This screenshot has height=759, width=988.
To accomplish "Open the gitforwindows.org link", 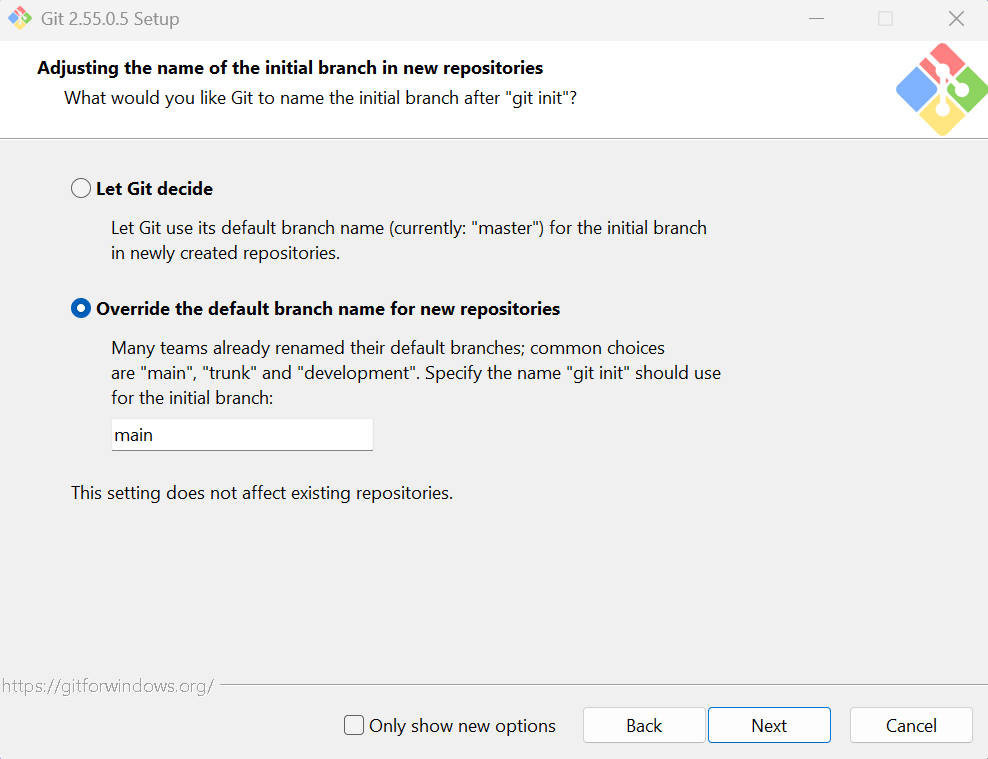I will click(108, 685).
